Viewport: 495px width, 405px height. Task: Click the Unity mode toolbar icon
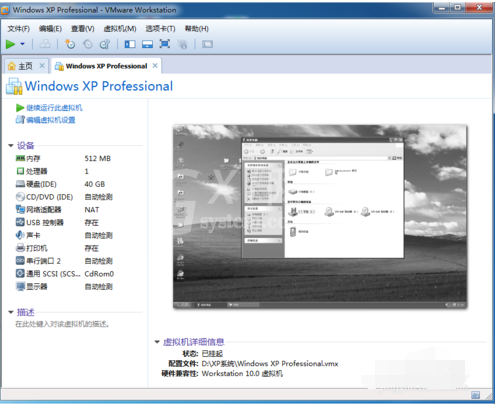(x=183, y=44)
